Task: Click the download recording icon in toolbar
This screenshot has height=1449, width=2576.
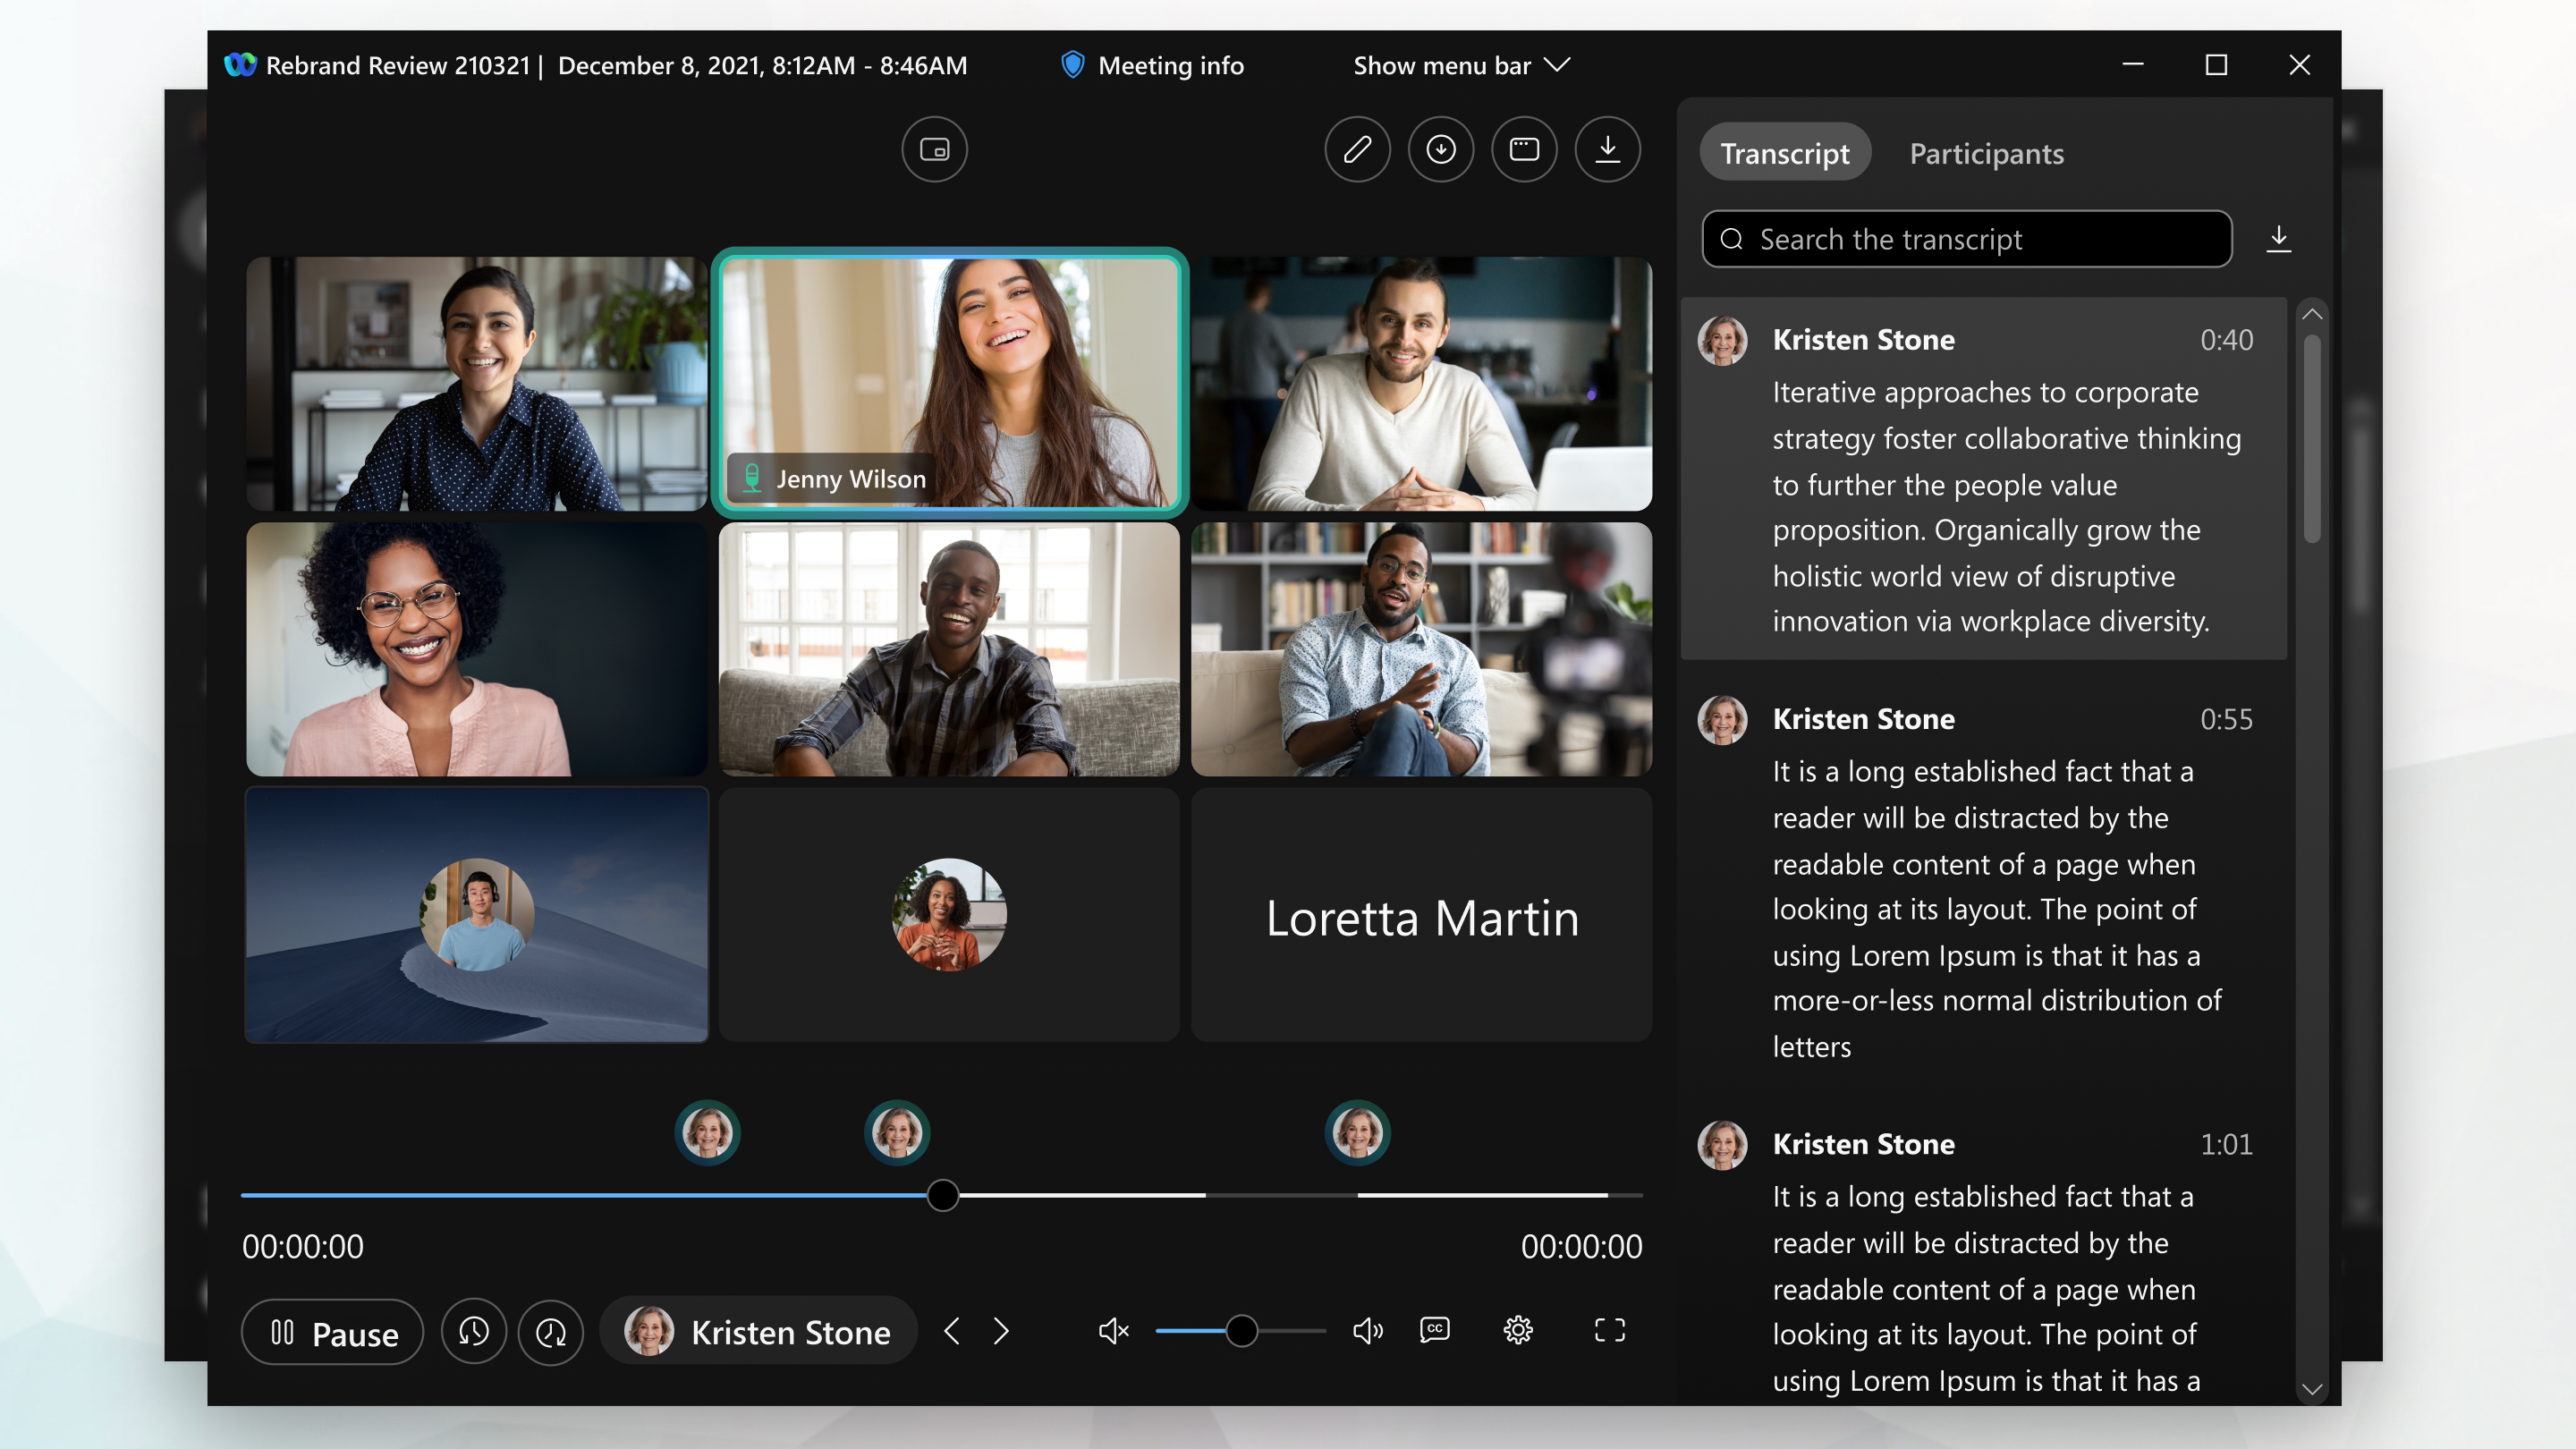Action: [x=1608, y=148]
